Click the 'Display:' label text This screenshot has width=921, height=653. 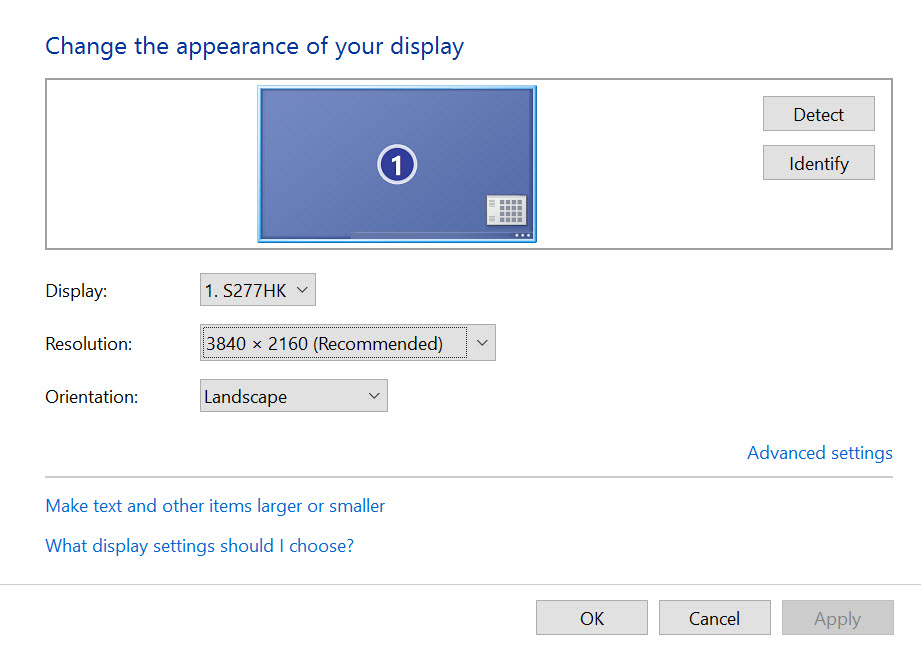click(76, 291)
